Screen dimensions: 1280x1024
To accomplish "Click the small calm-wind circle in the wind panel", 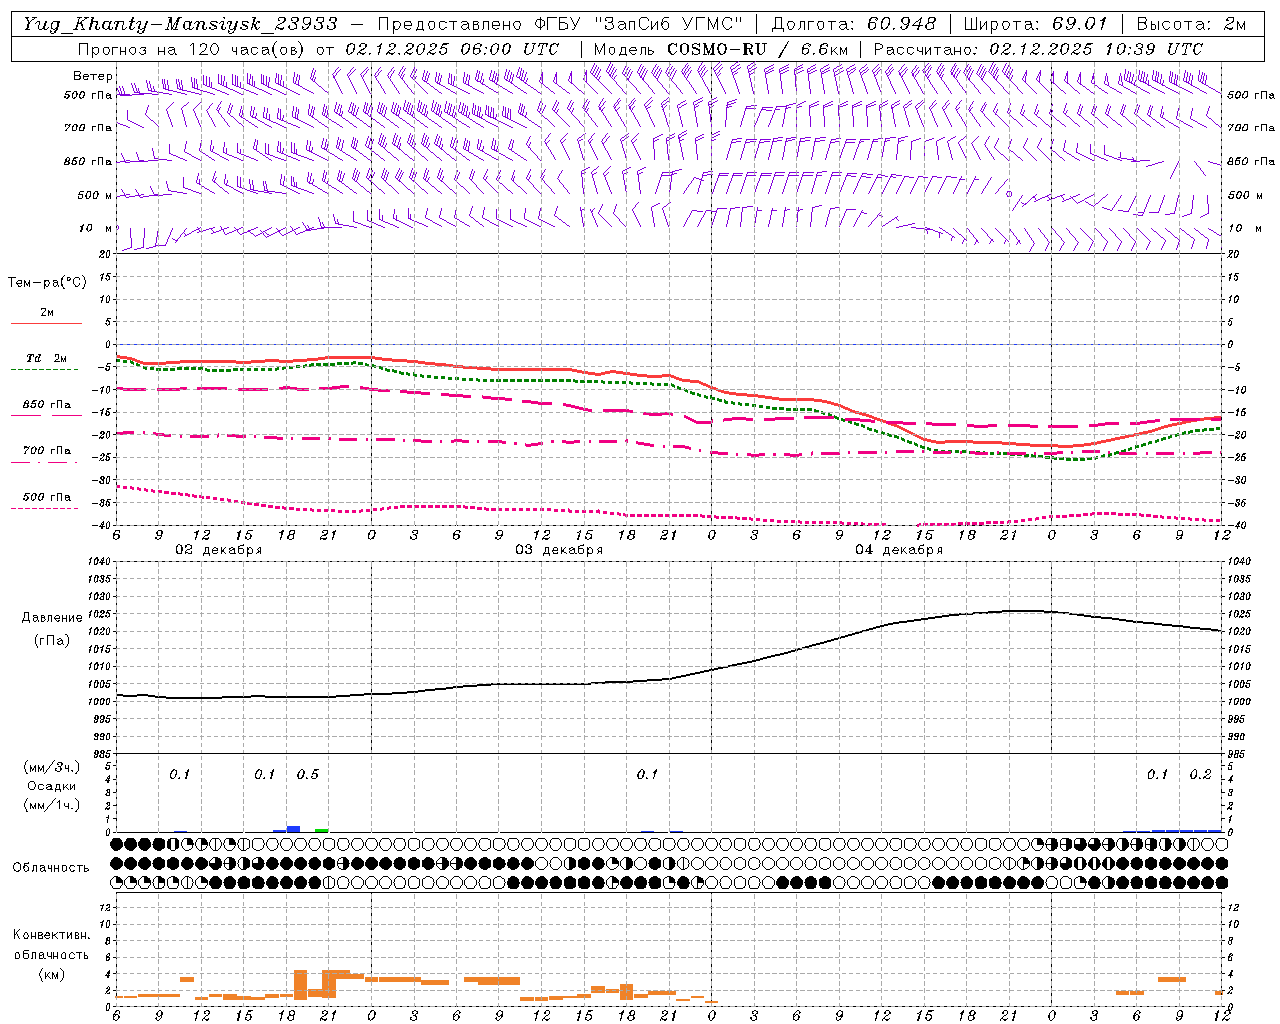I will coord(1009,194).
